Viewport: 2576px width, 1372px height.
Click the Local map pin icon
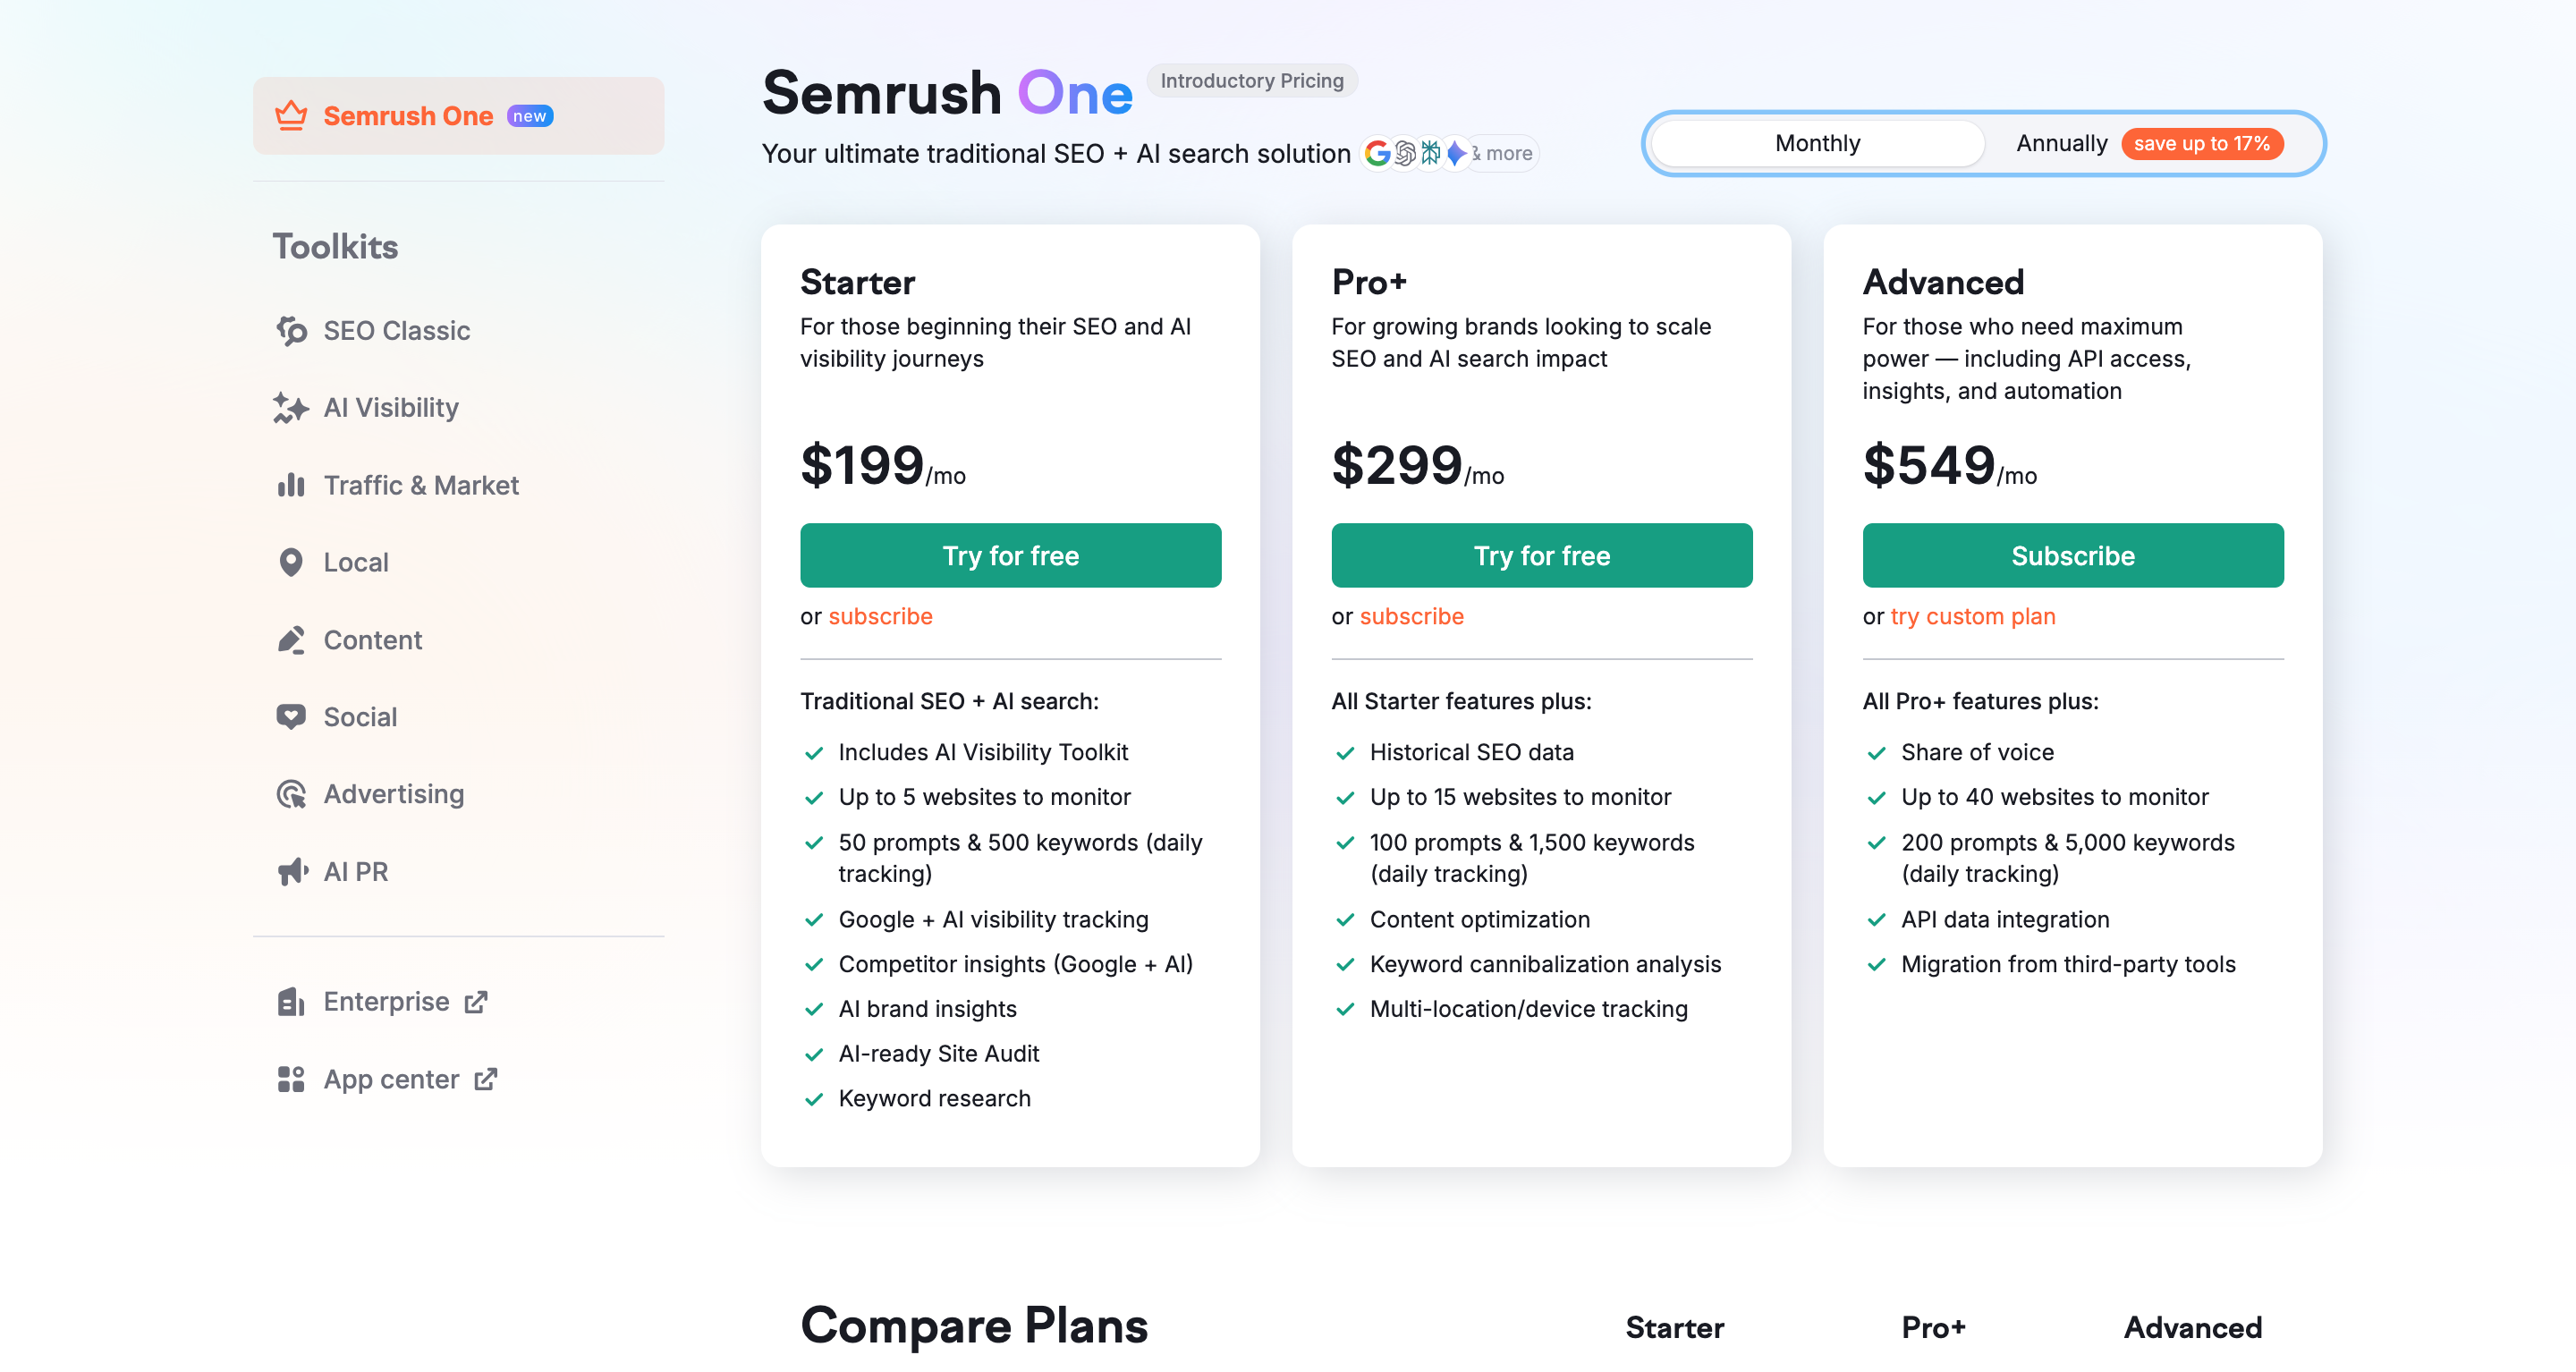pos(291,563)
